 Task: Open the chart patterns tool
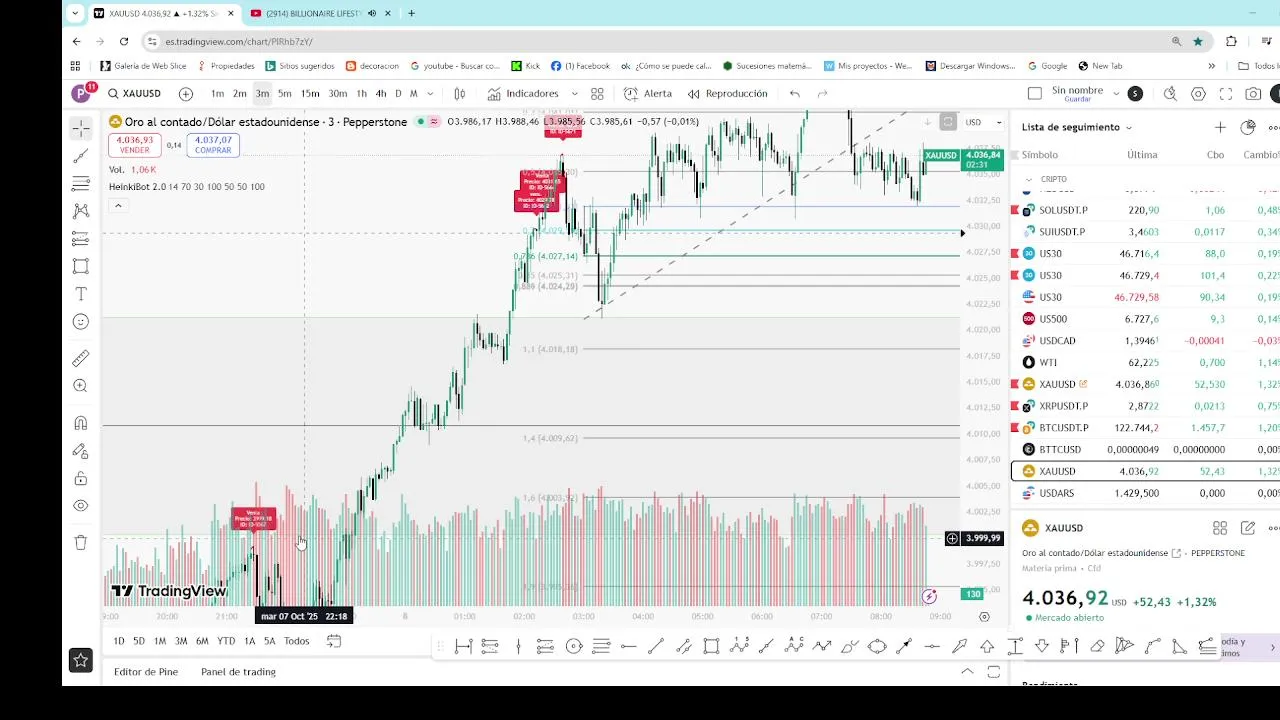[81, 211]
